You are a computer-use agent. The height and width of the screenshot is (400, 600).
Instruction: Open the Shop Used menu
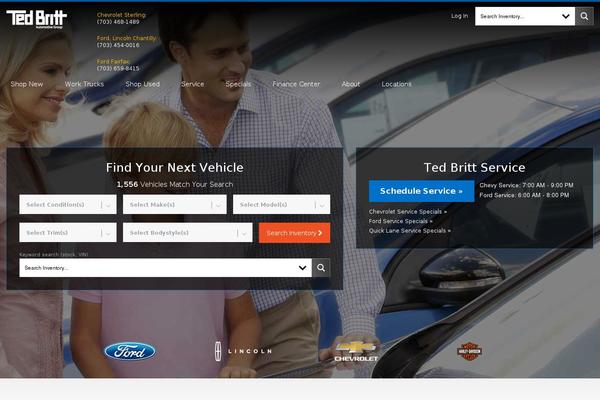pos(142,84)
